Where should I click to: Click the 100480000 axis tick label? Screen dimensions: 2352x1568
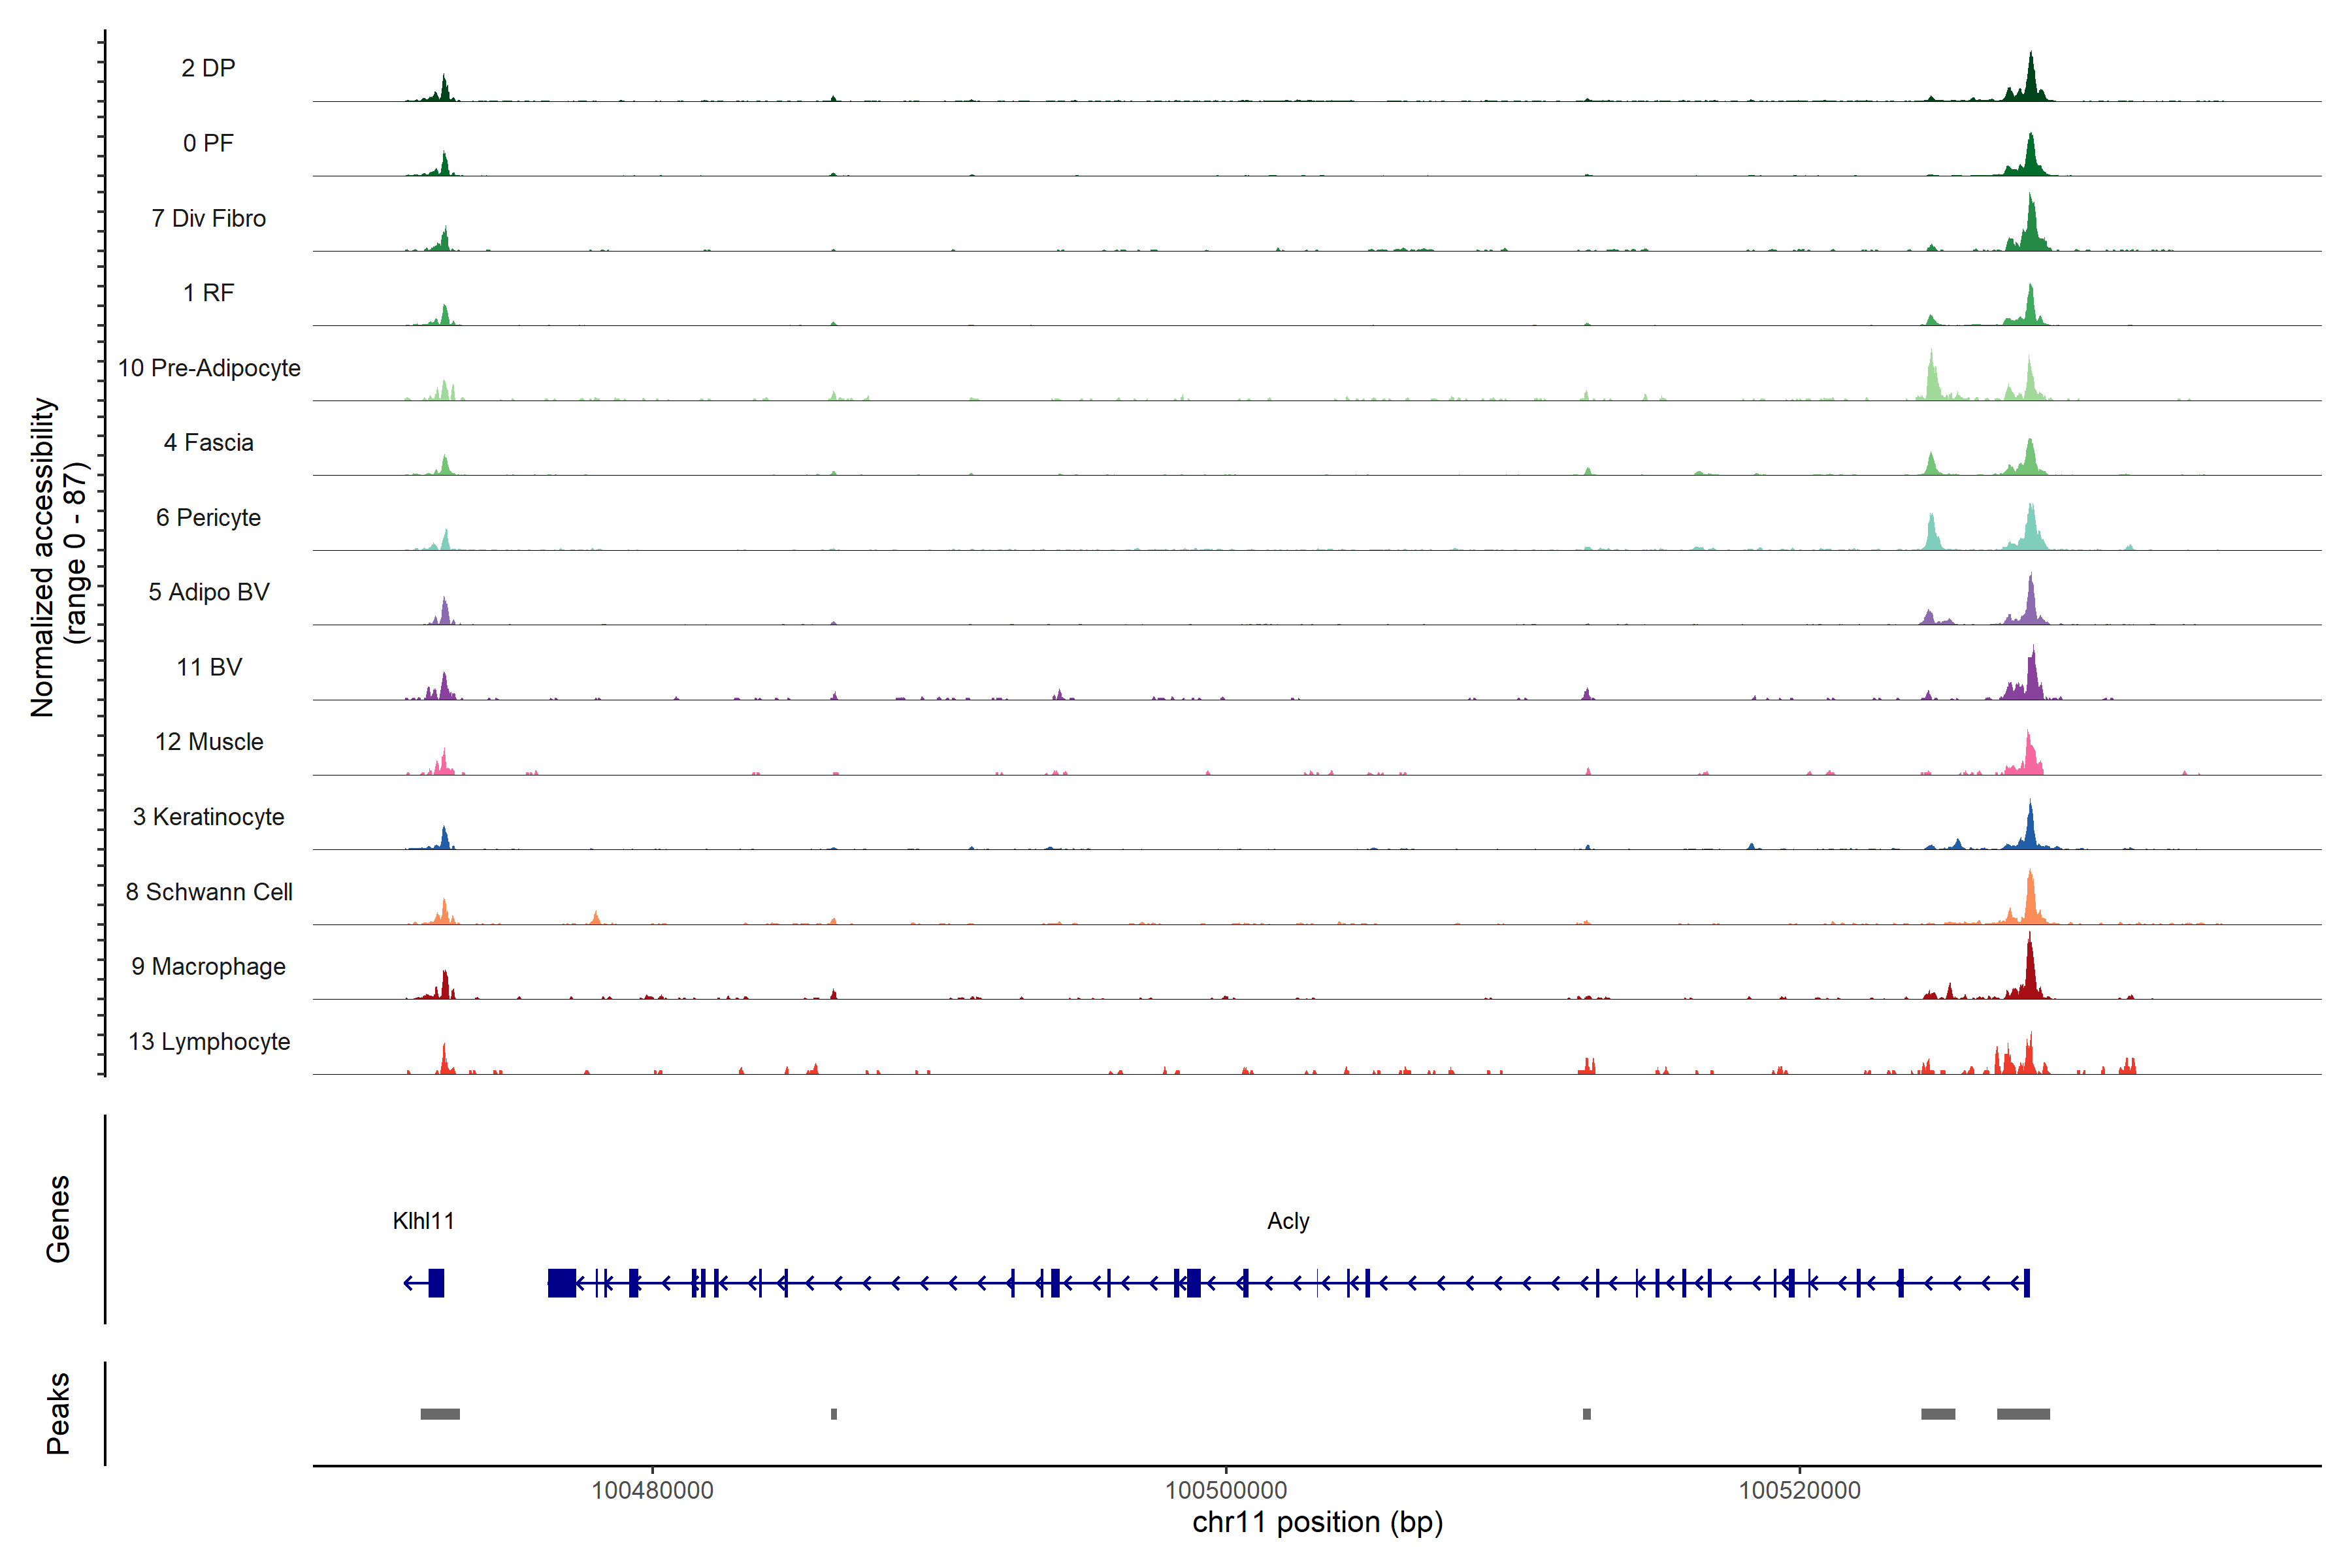[652, 1490]
